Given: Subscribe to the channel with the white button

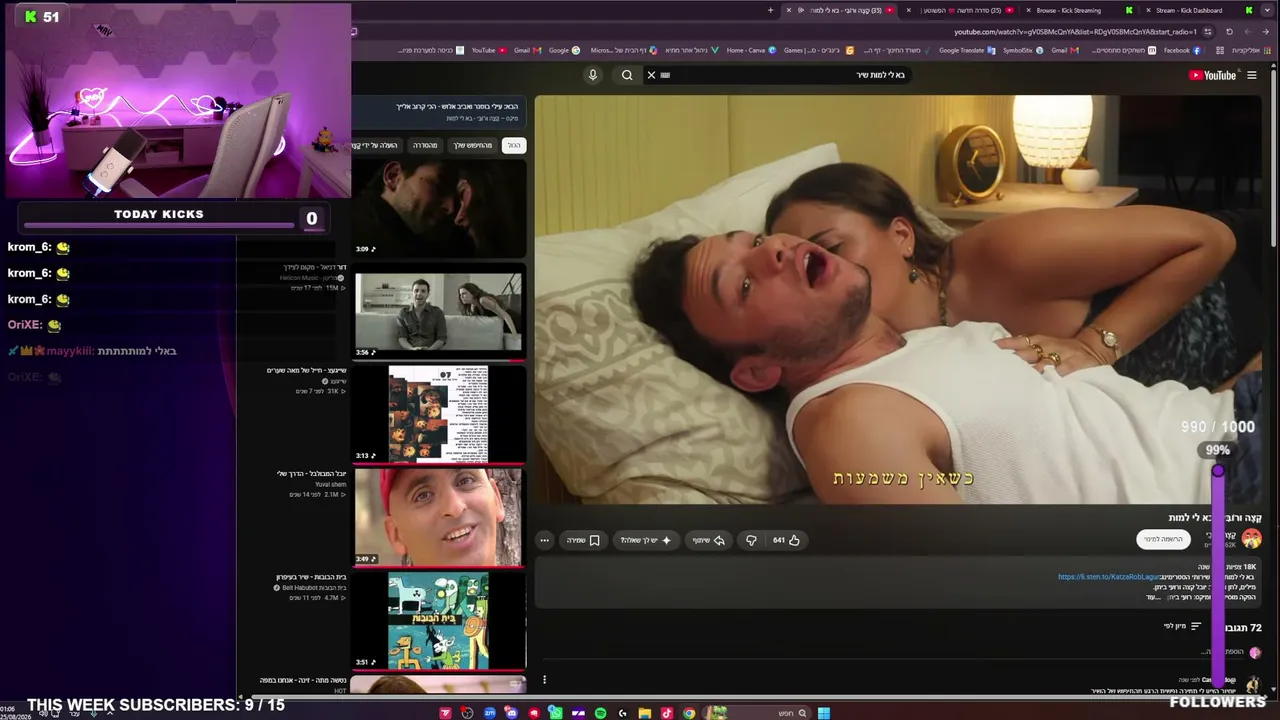Looking at the screenshot, I should (x=1164, y=540).
